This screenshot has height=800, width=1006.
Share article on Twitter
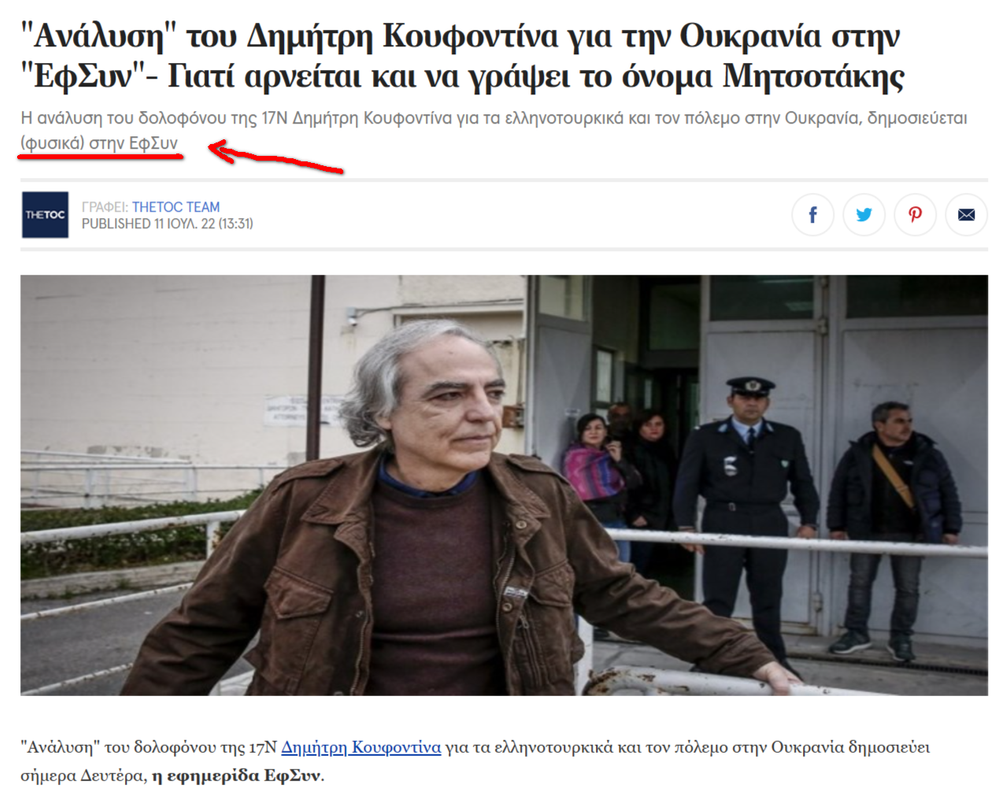point(864,215)
